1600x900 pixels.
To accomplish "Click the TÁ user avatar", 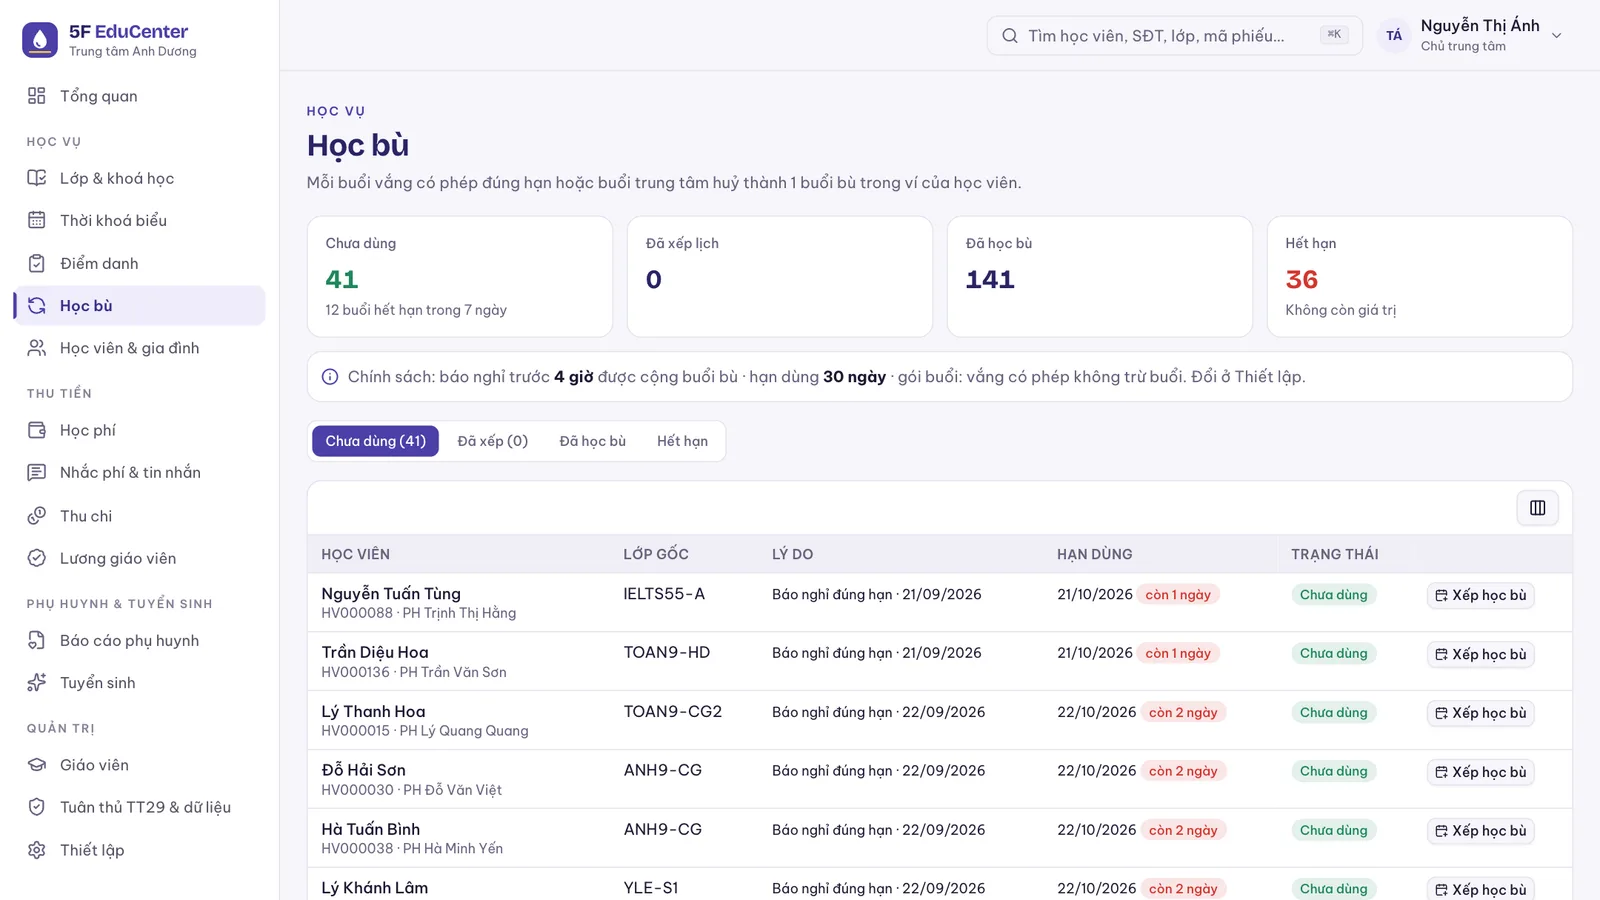I will pos(1394,36).
